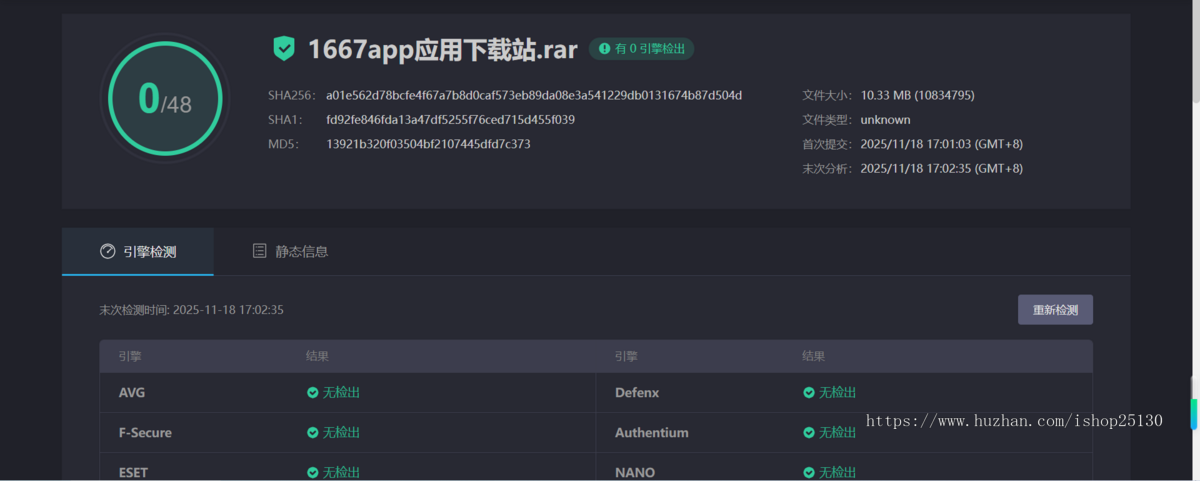Click the file title 1667app应用下载站.rar
Screen dimensions: 1200x481
[x=443, y=48]
